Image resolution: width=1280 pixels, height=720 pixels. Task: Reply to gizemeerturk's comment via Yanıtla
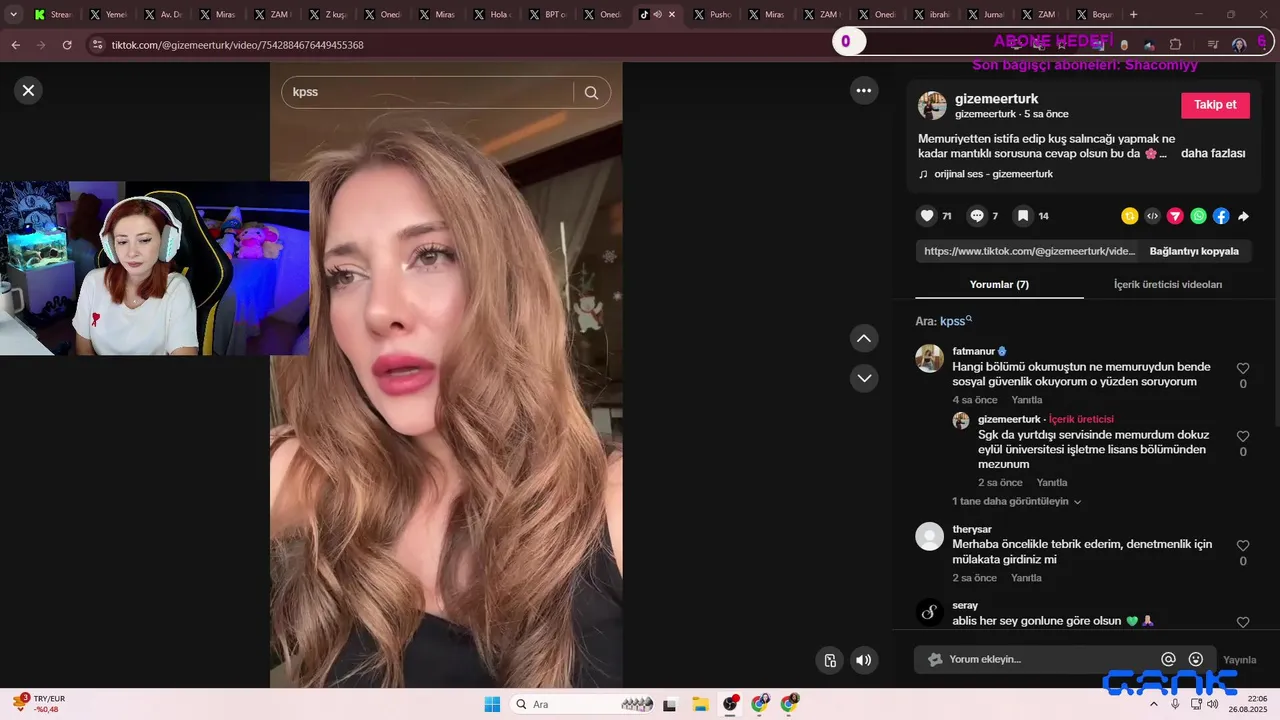(x=1052, y=483)
